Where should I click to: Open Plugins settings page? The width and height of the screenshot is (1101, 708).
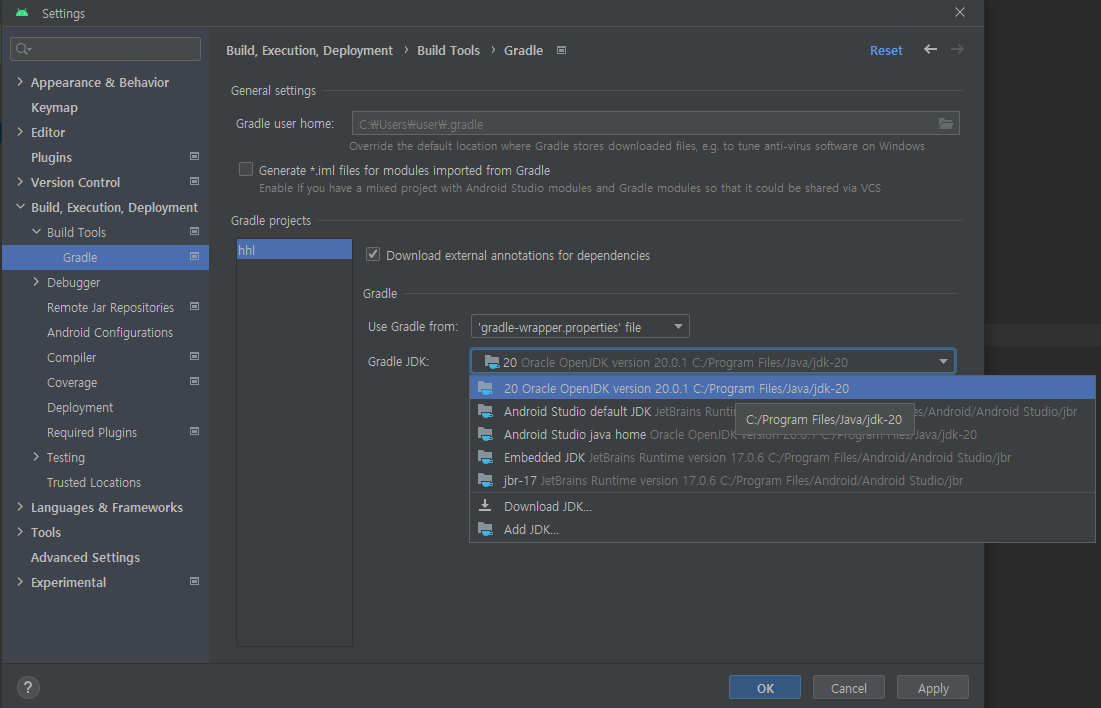[x=51, y=157]
